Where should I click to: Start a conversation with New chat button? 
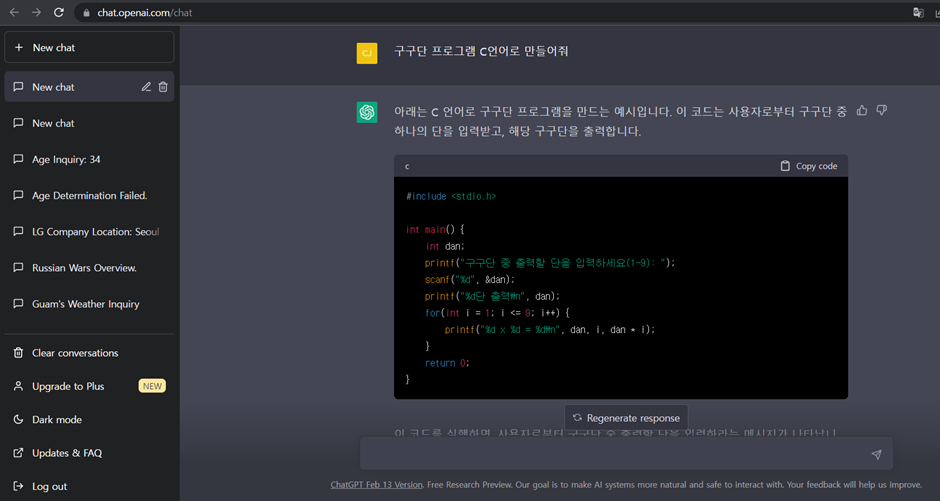coord(89,47)
